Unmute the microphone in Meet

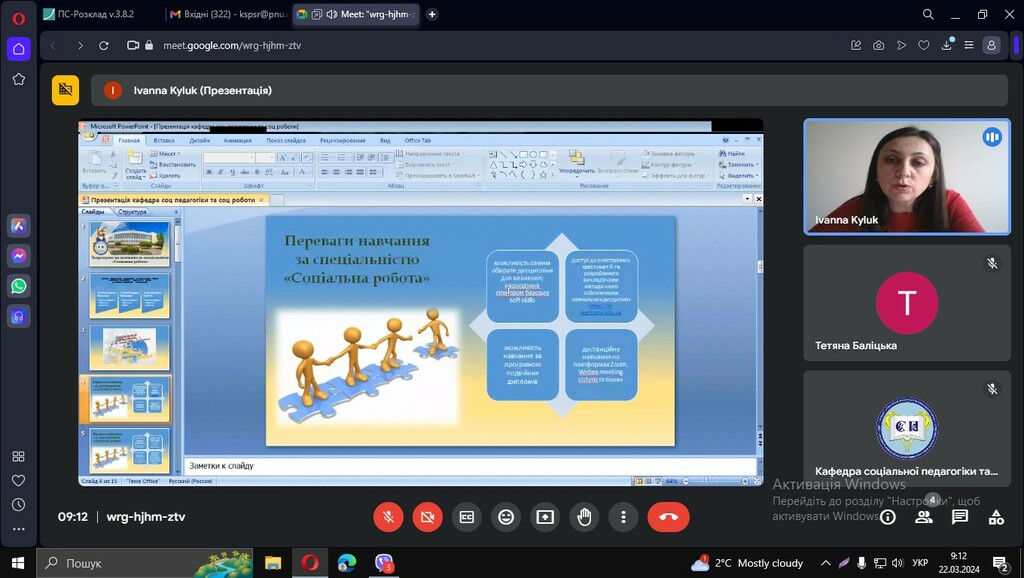pyautogui.click(x=388, y=517)
